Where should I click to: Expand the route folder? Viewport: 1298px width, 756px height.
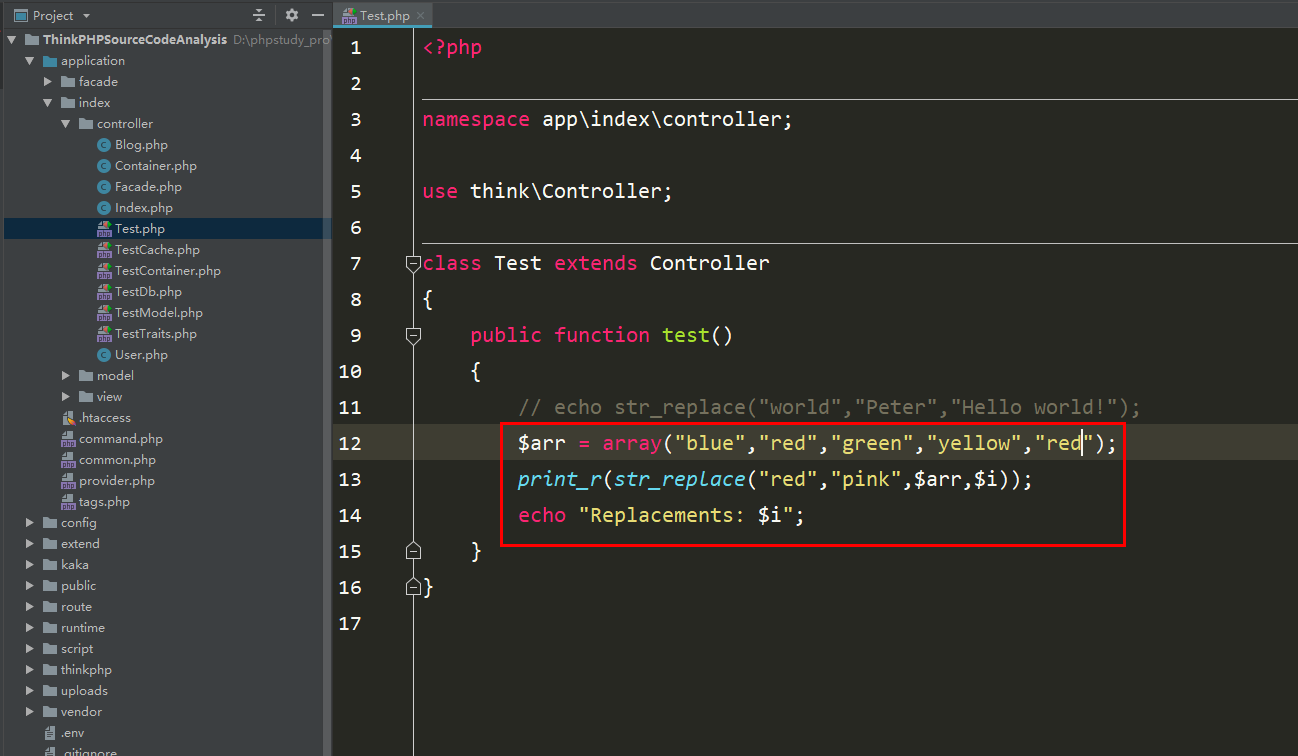[x=30, y=607]
